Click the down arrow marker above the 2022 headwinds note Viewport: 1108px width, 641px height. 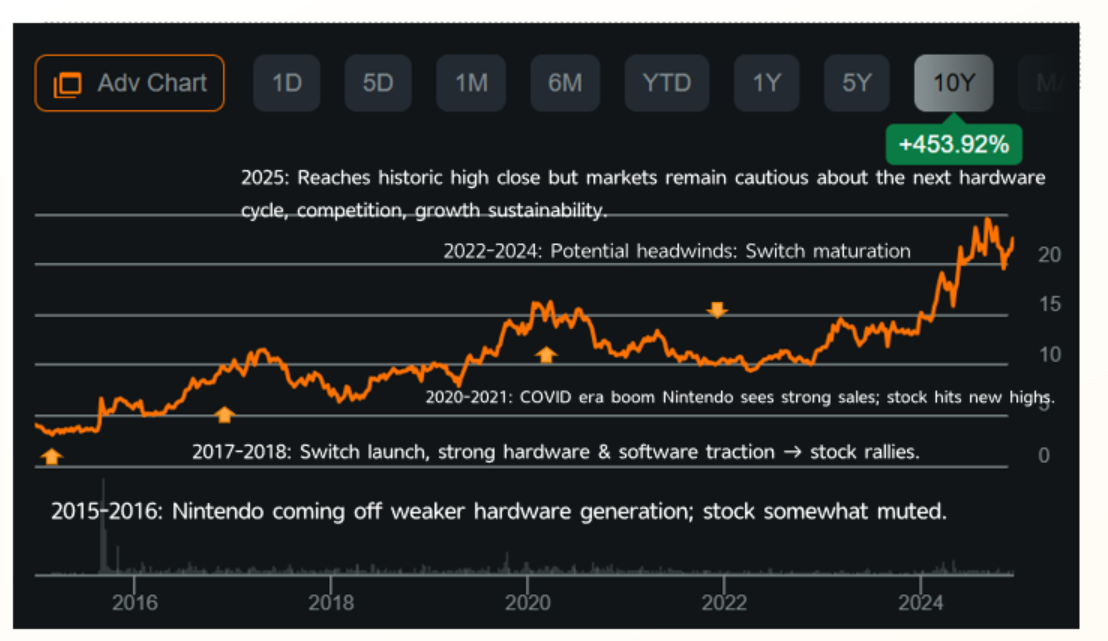point(717,311)
